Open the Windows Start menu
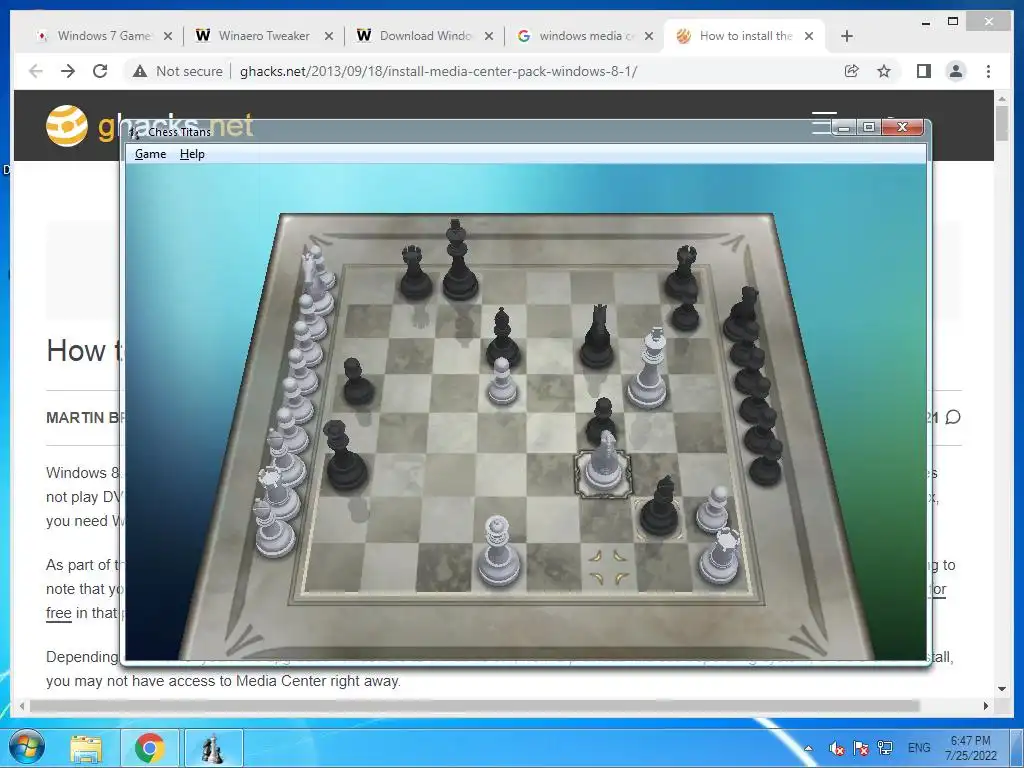Viewport: 1024px width, 768px height. coord(27,747)
